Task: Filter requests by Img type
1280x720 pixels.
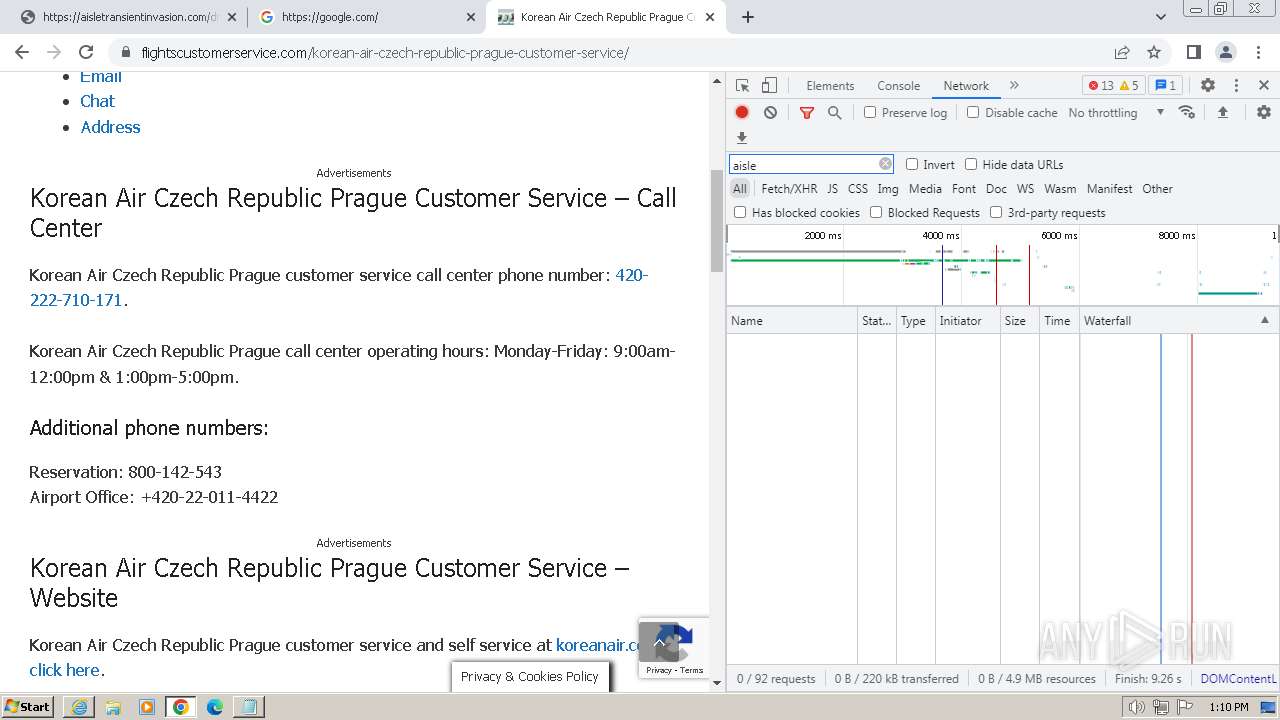Action: (887, 188)
